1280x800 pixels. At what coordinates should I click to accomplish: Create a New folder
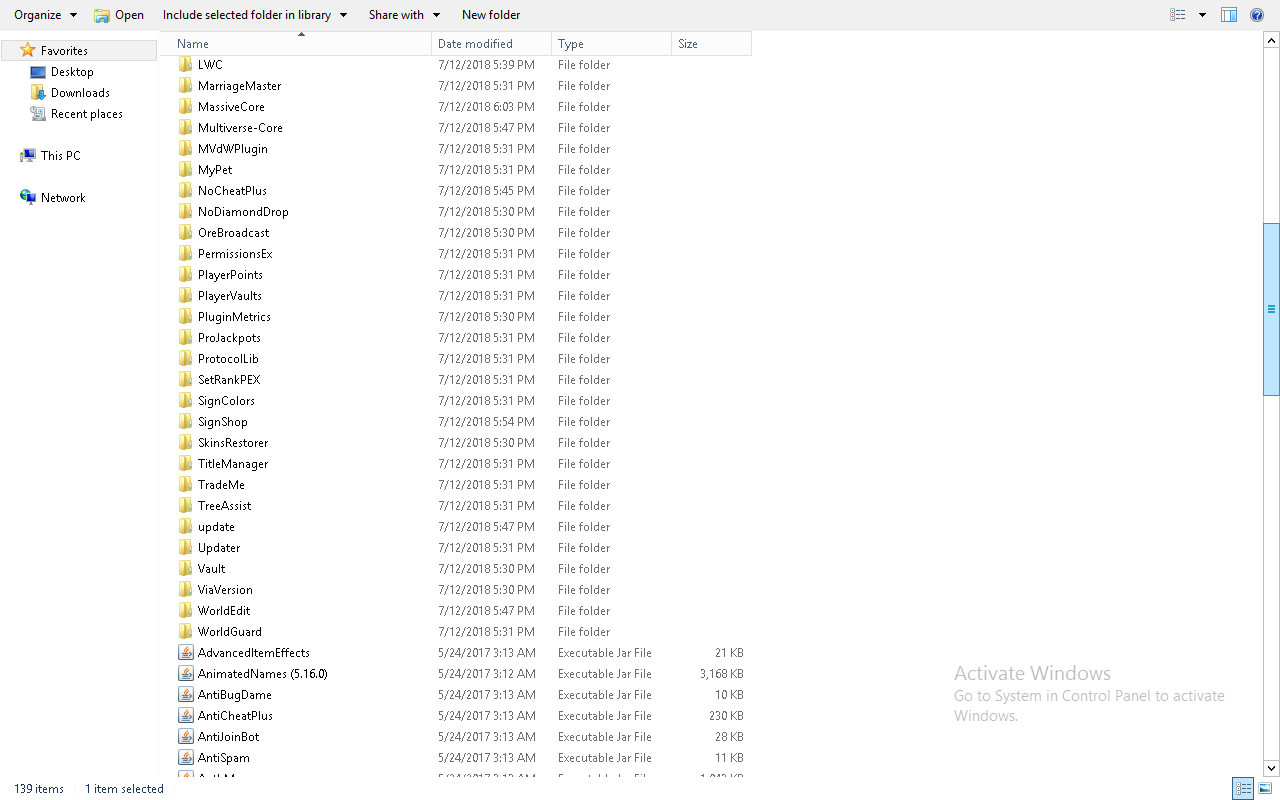pyautogui.click(x=491, y=15)
